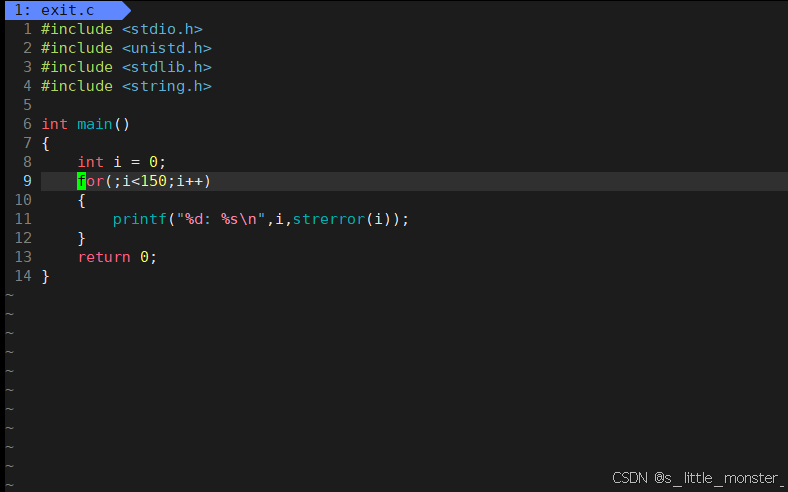Click line number 14 in gutter
This screenshot has height=492, width=788.
pos(23,276)
